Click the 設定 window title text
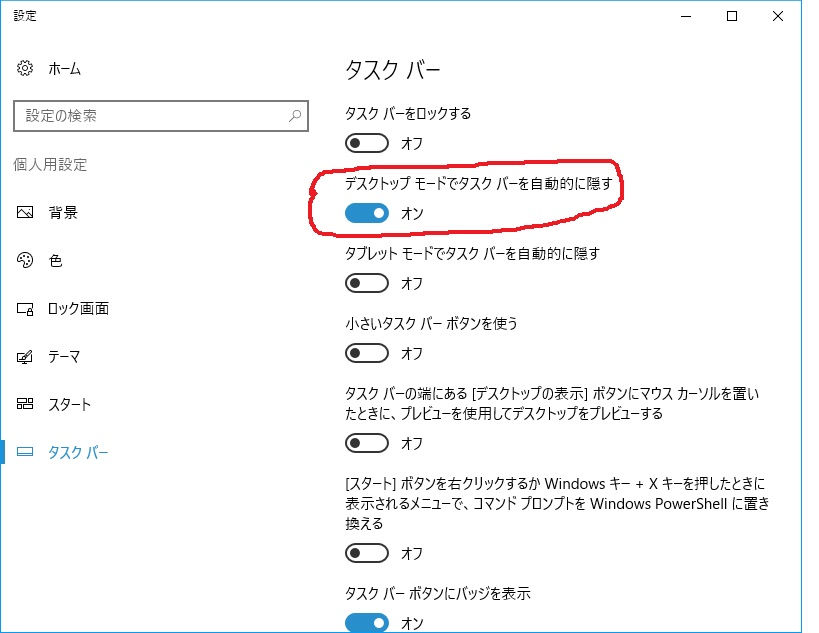819x633 pixels. point(25,16)
